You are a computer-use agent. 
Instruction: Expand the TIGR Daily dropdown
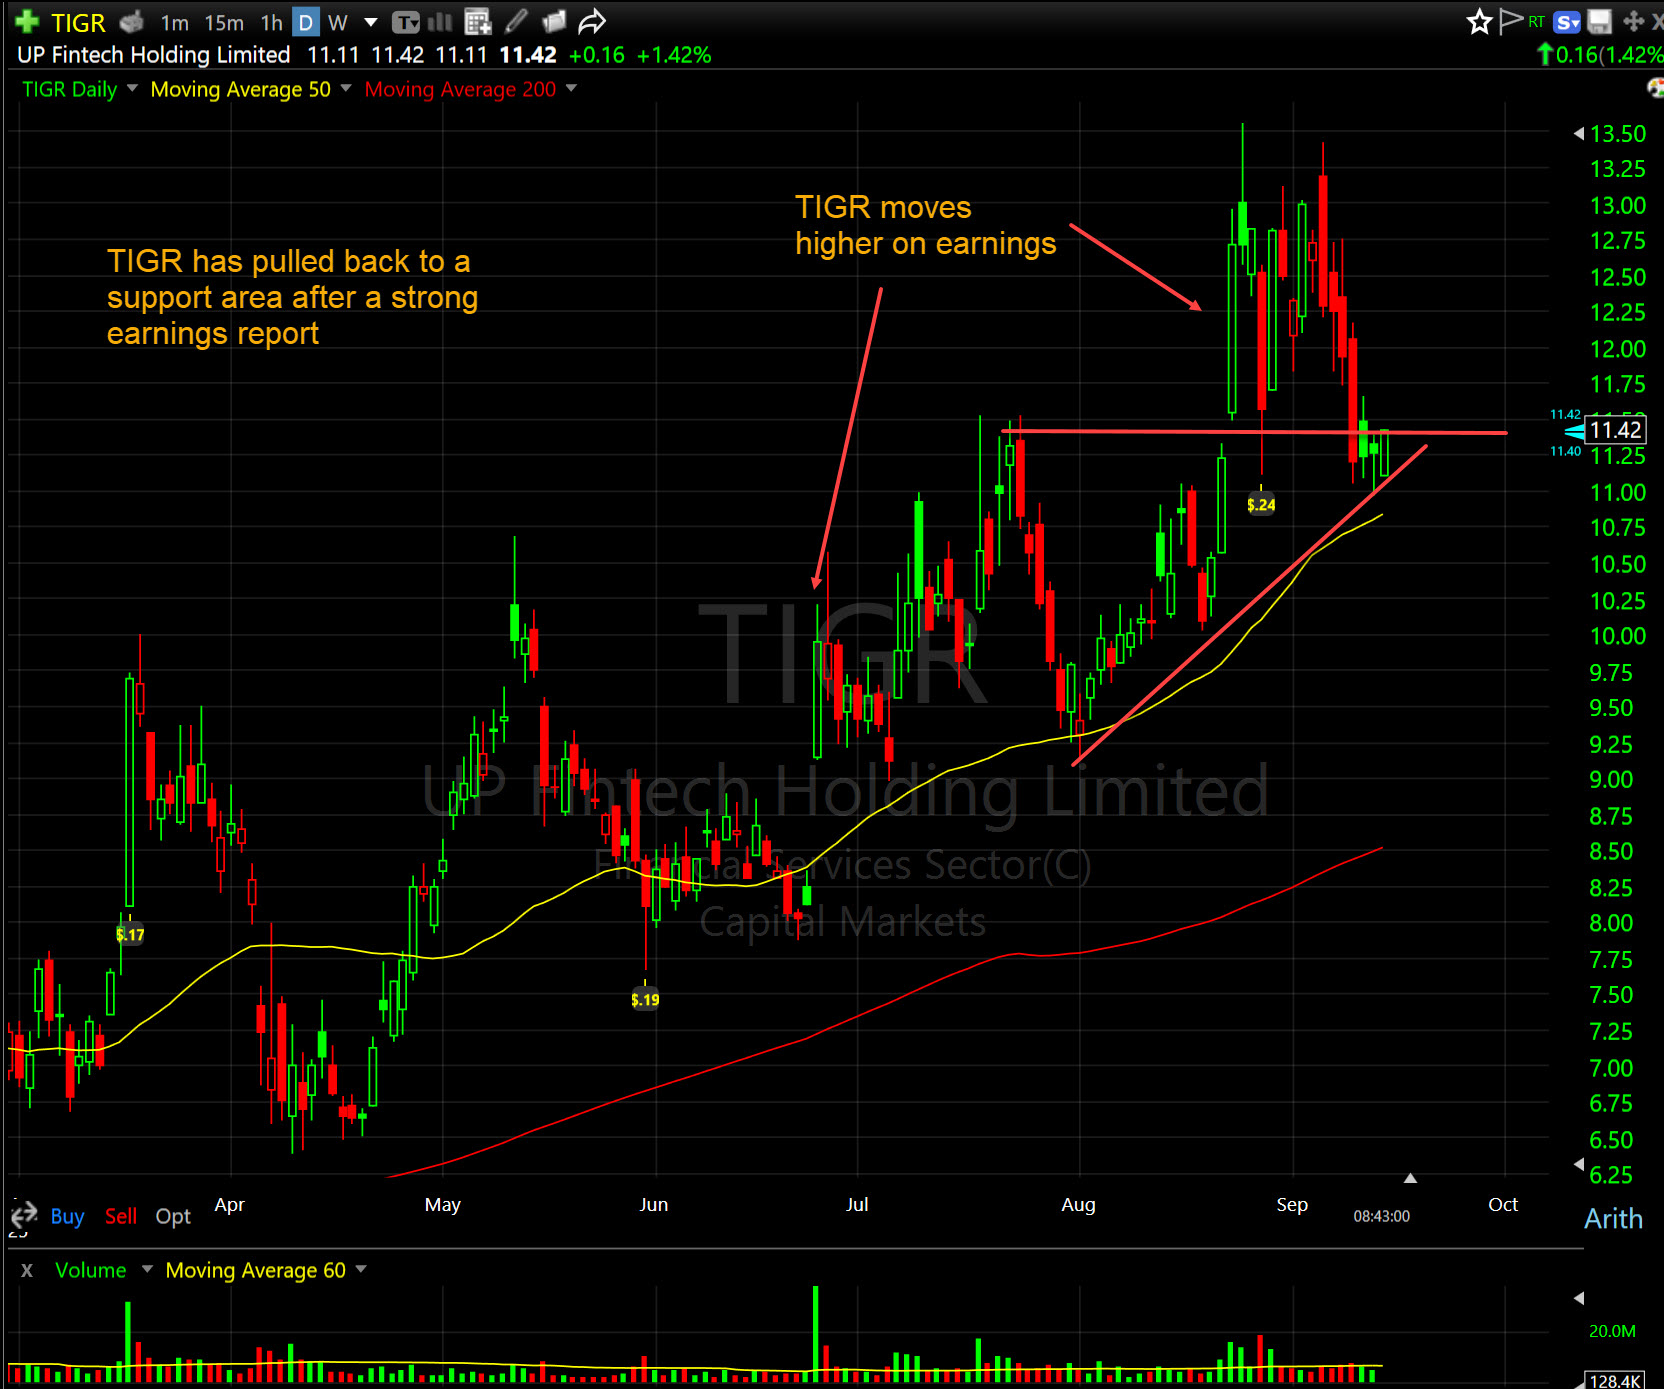pyautogui.click(x=132, y=88)
